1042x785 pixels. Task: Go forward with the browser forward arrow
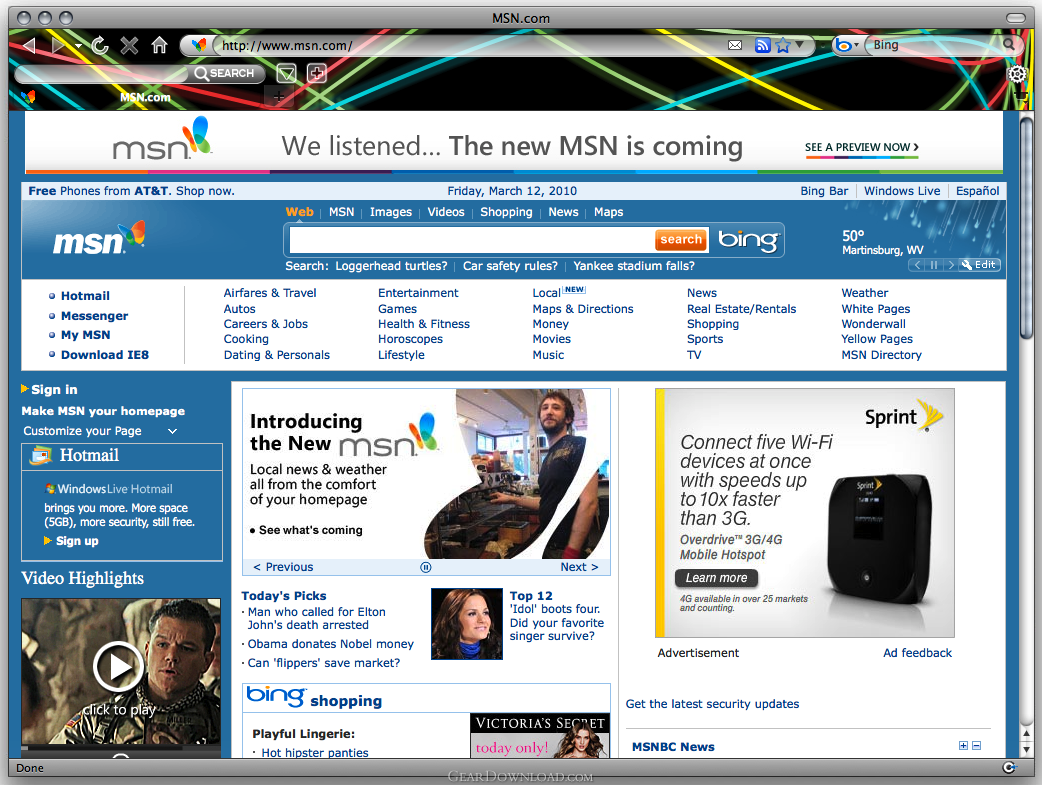click(58, 45)
